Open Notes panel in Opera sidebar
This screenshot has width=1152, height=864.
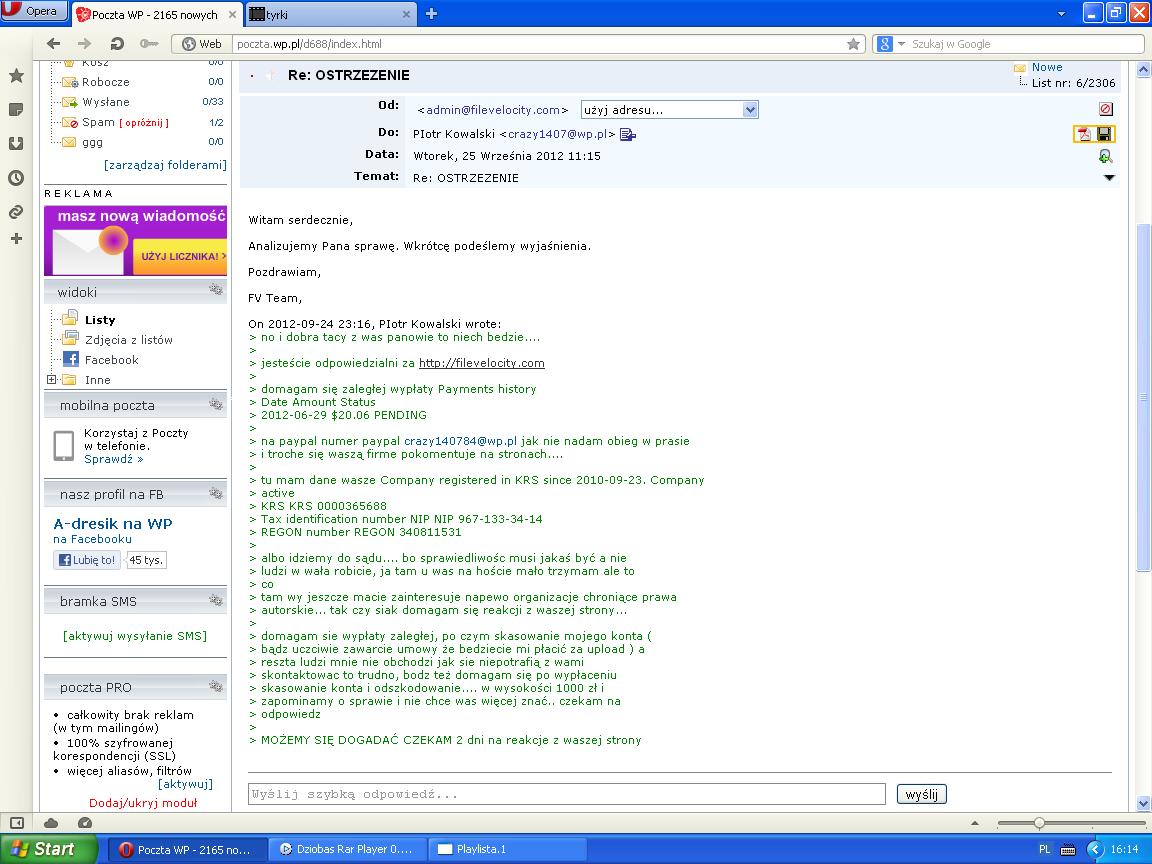(x=16, y=109)
